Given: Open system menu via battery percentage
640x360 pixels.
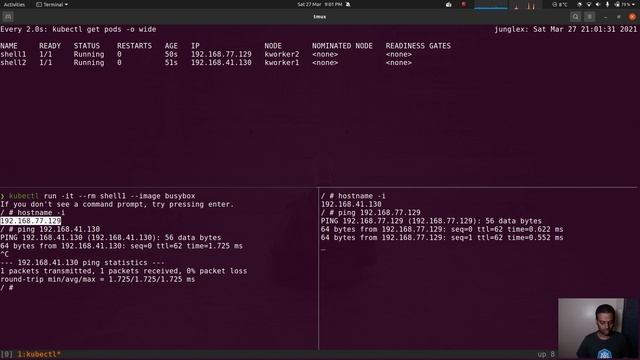Looking at the screenshot, I should (x=625, y=4).
